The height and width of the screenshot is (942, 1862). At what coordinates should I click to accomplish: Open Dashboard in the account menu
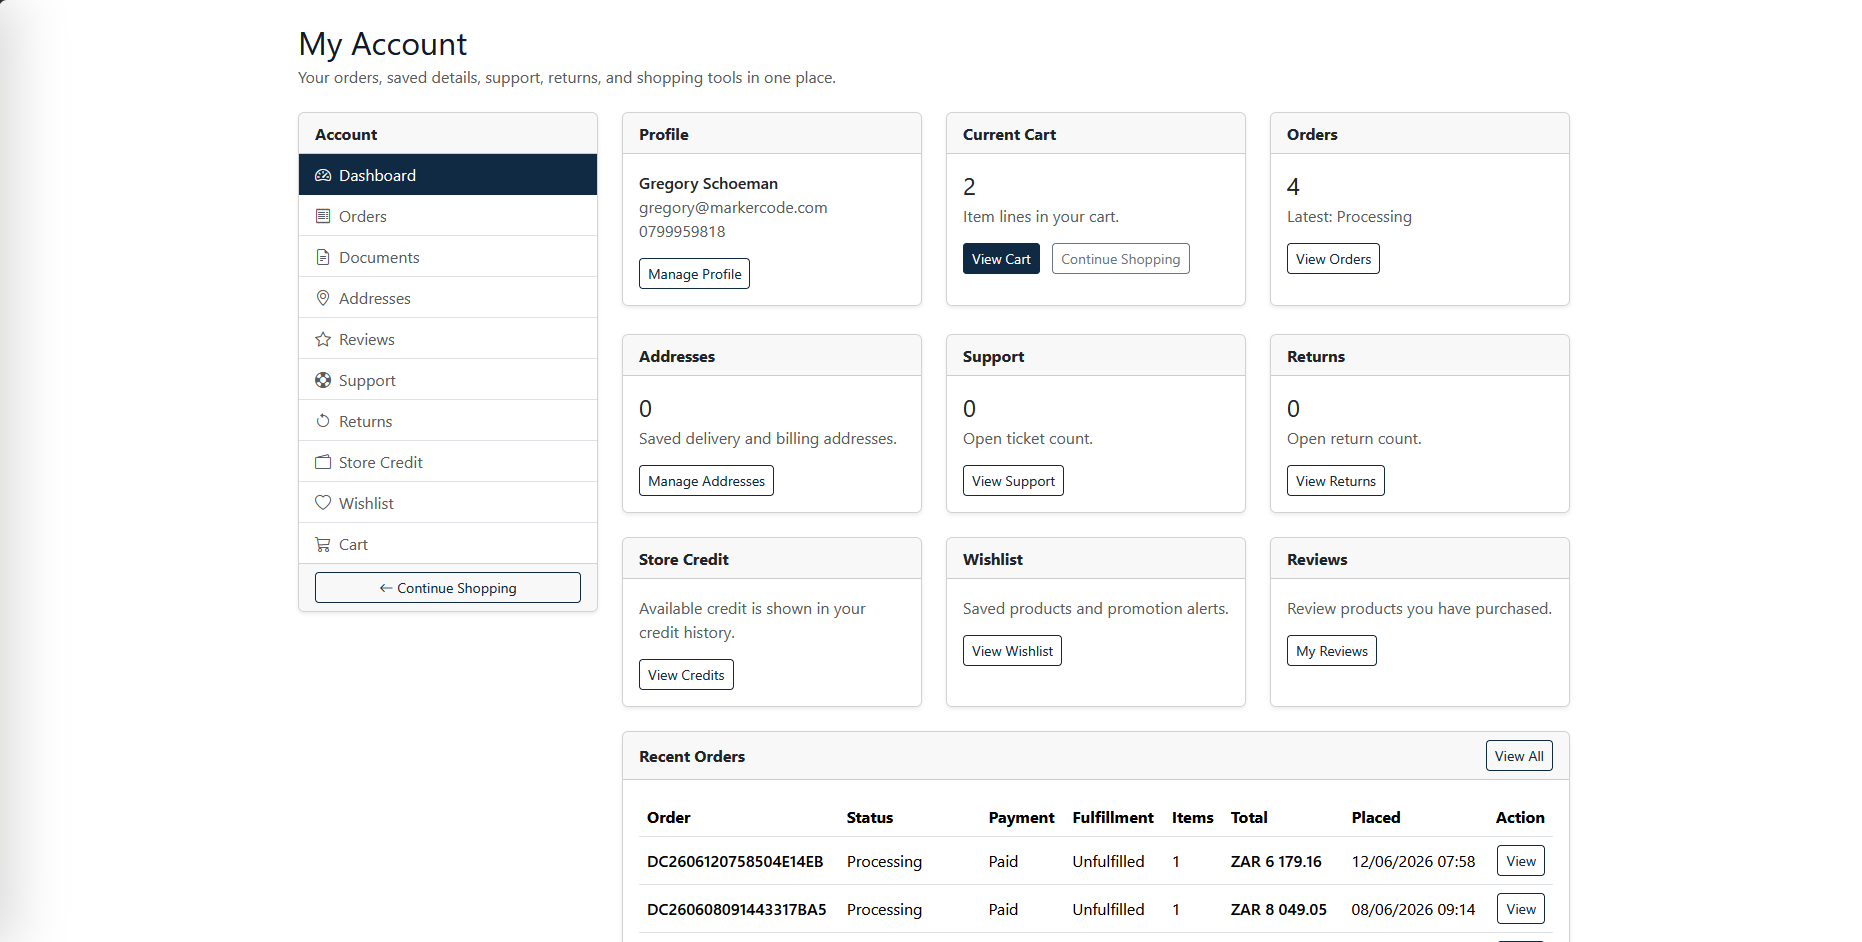448,175
